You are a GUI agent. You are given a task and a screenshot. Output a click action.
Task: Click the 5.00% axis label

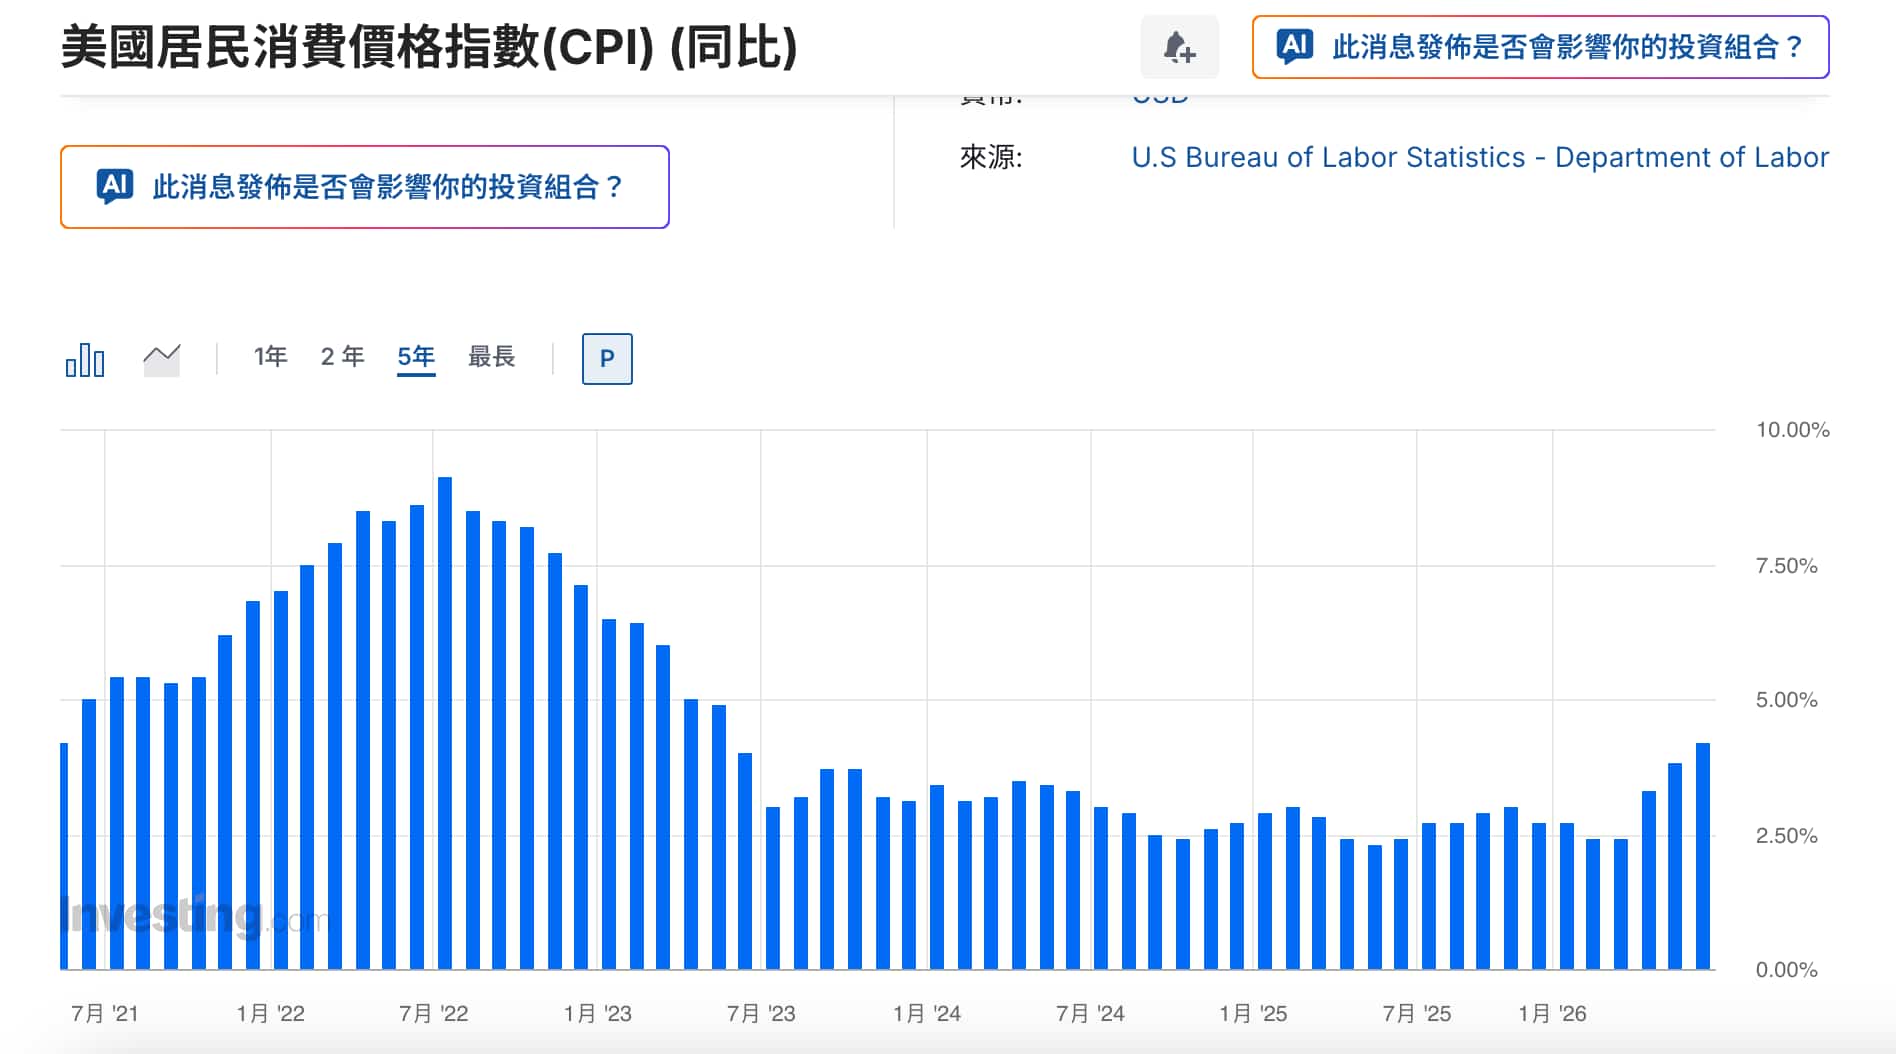[1786, 700]
